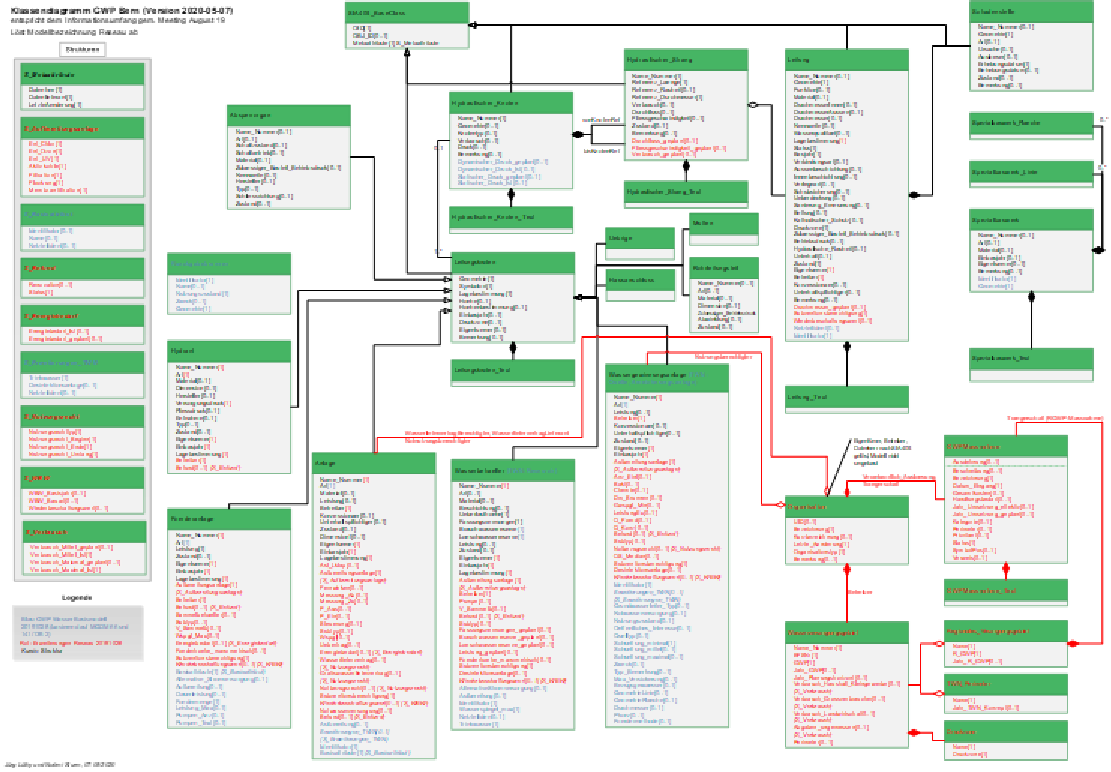Screen dimensions: 1111x772
Task: Click the Legende heading
Action: (x=77, y=597)
